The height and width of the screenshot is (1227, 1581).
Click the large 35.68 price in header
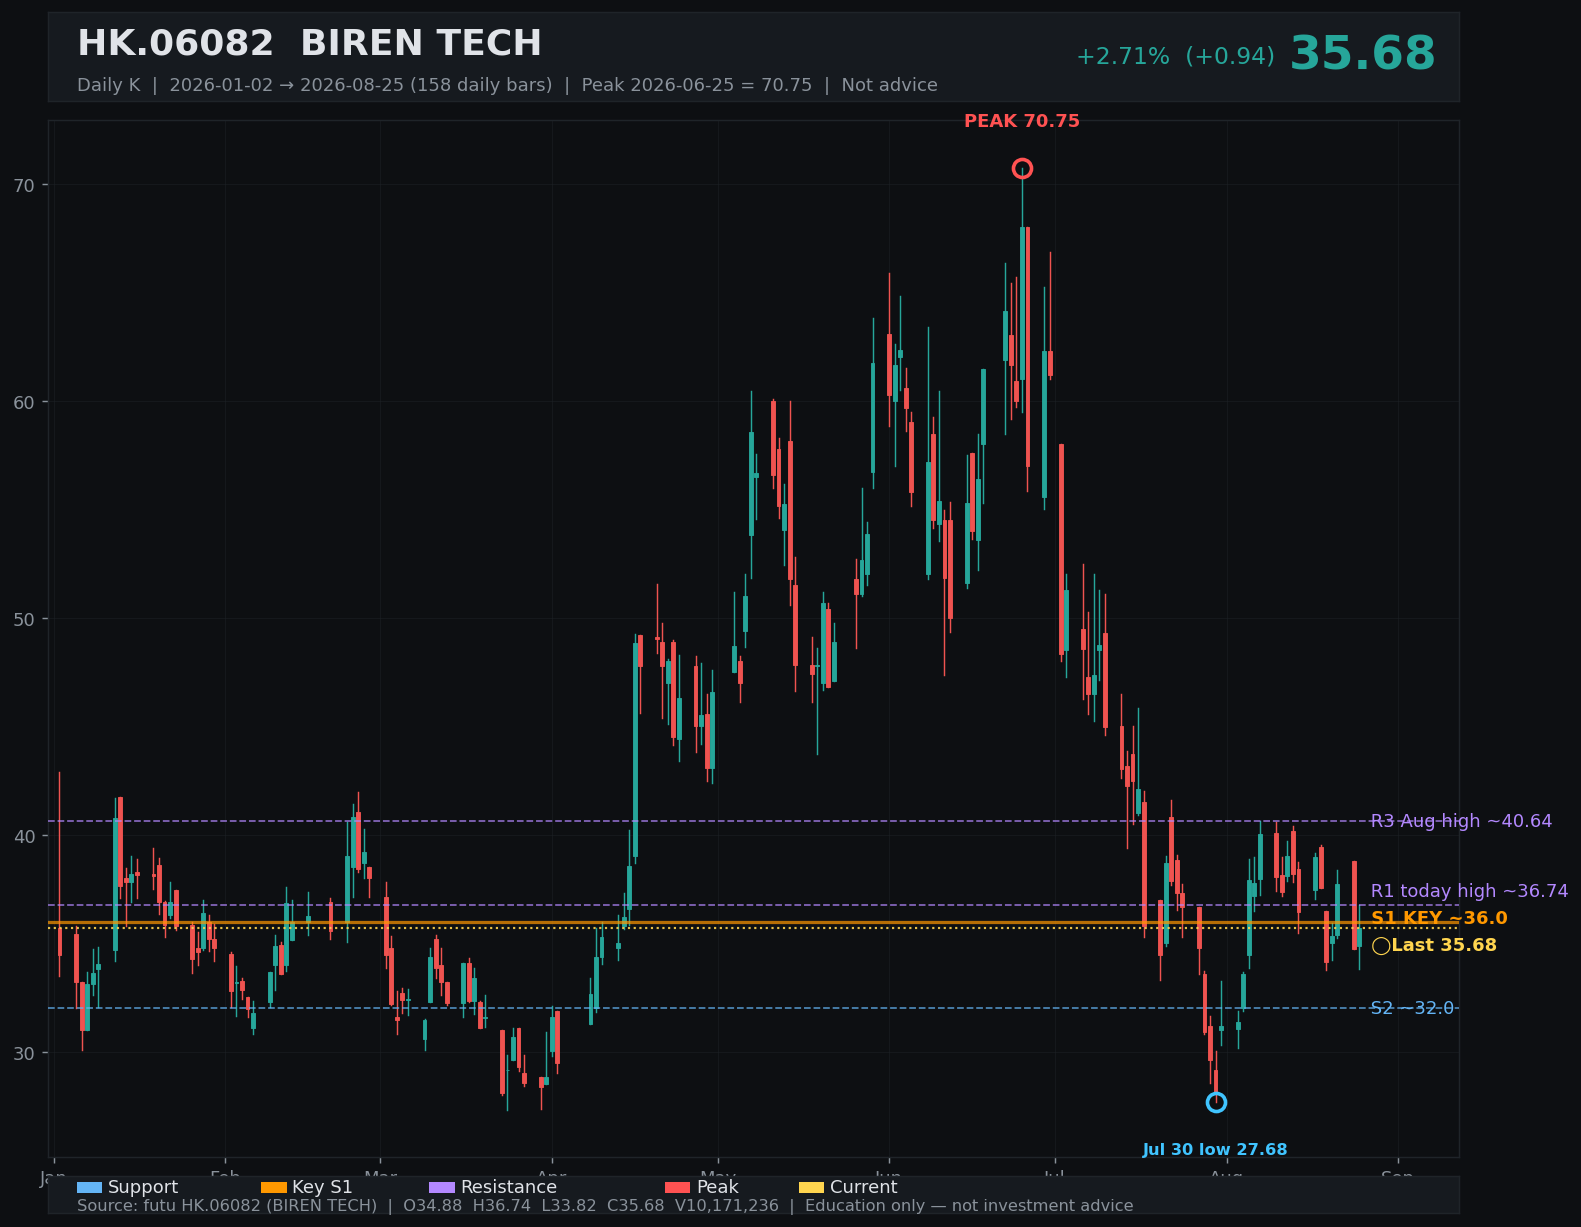click(x=1363, y=54)
